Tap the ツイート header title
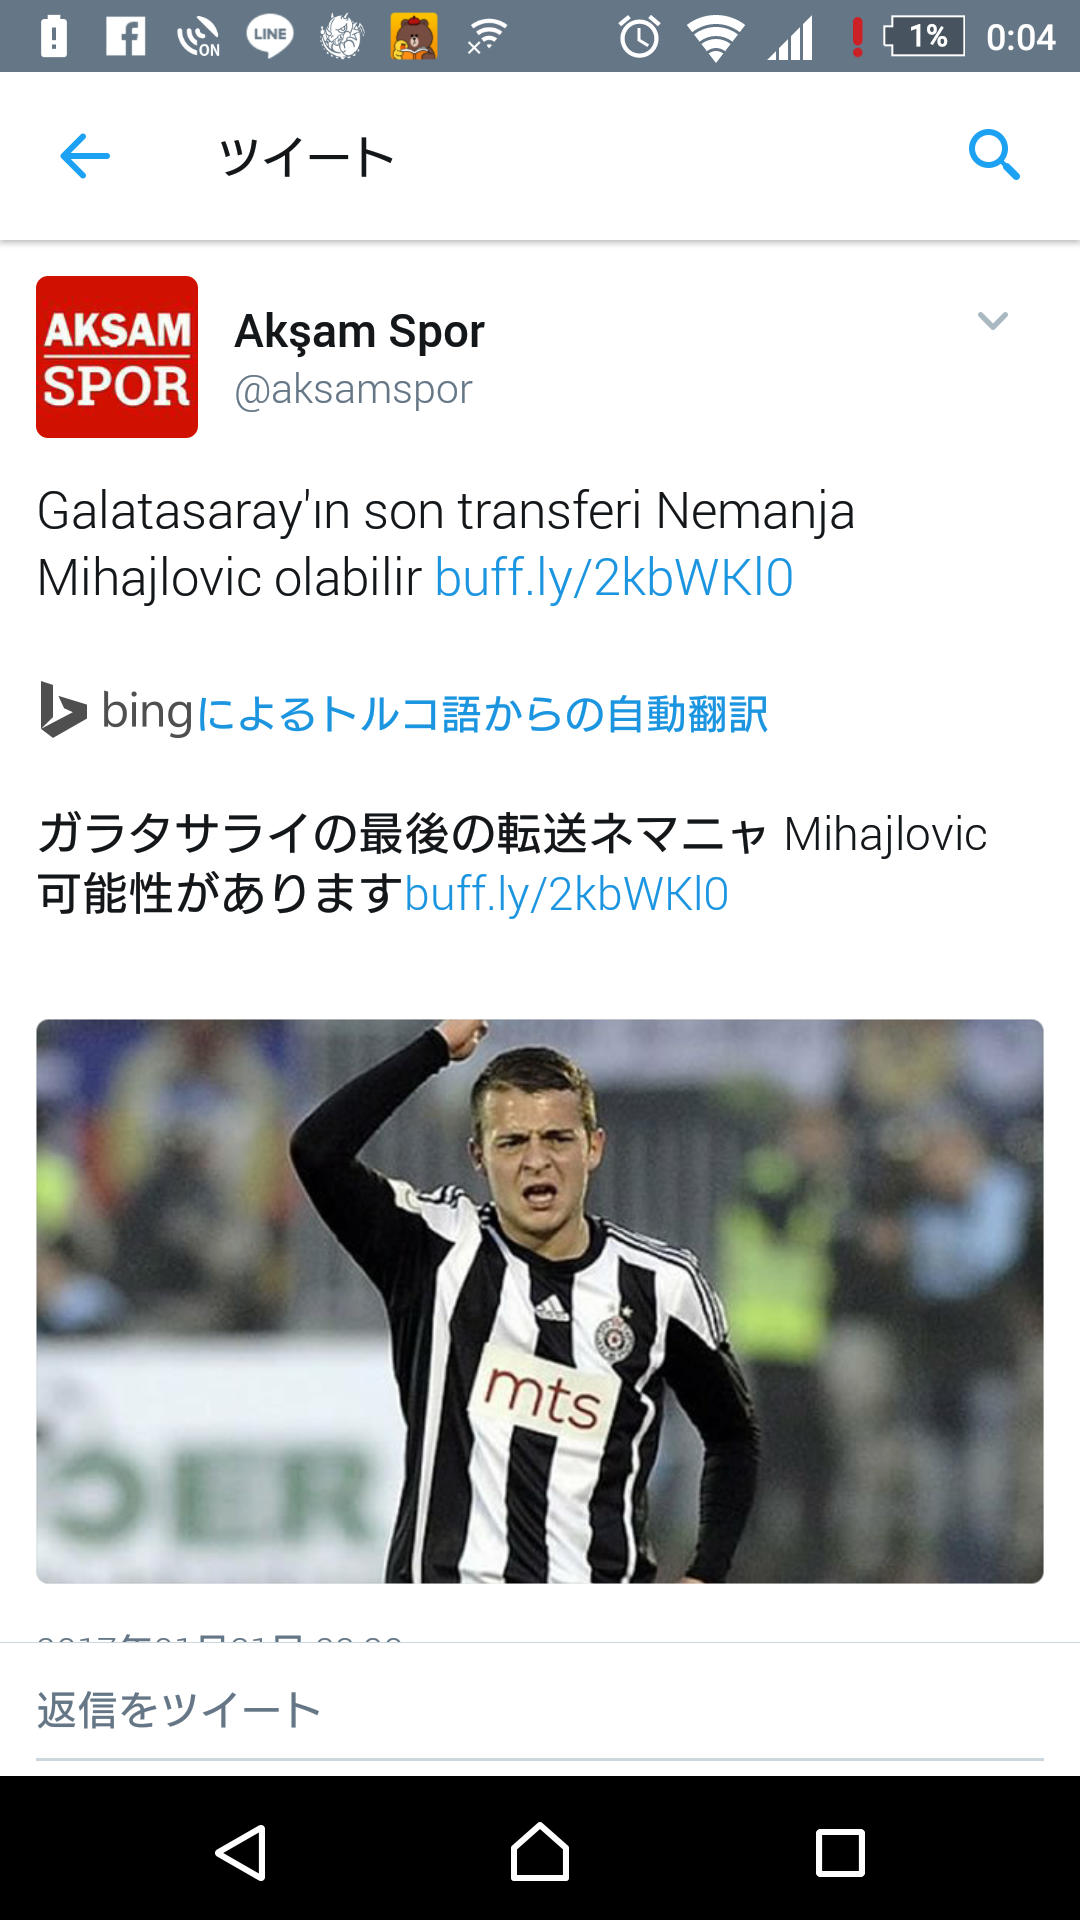Viewport: 1080px width, 1920px height. tap(306, 157)
